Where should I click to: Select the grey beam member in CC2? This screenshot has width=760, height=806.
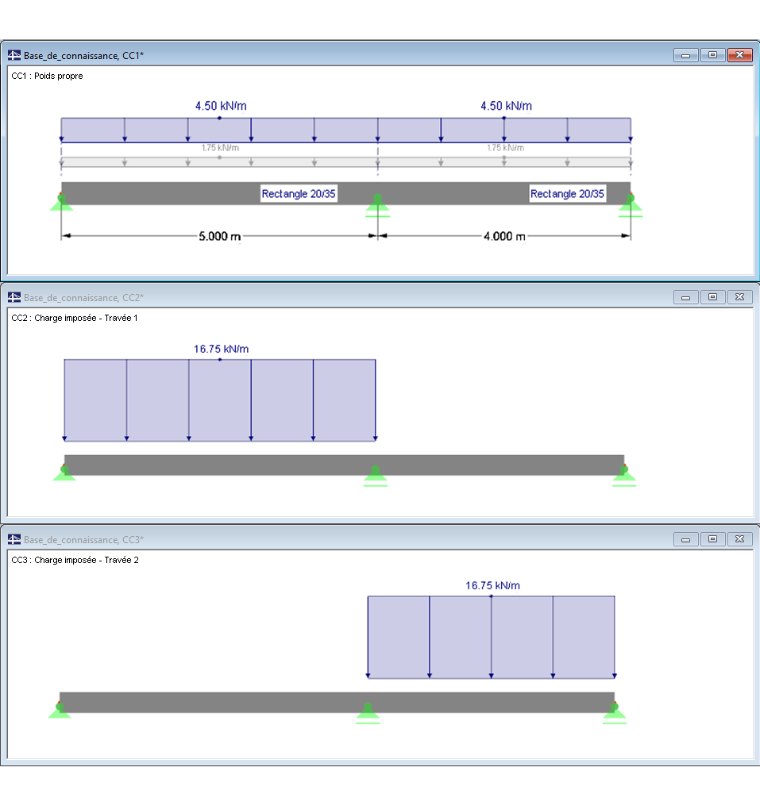pyautogui.click(x=344, y=465)
